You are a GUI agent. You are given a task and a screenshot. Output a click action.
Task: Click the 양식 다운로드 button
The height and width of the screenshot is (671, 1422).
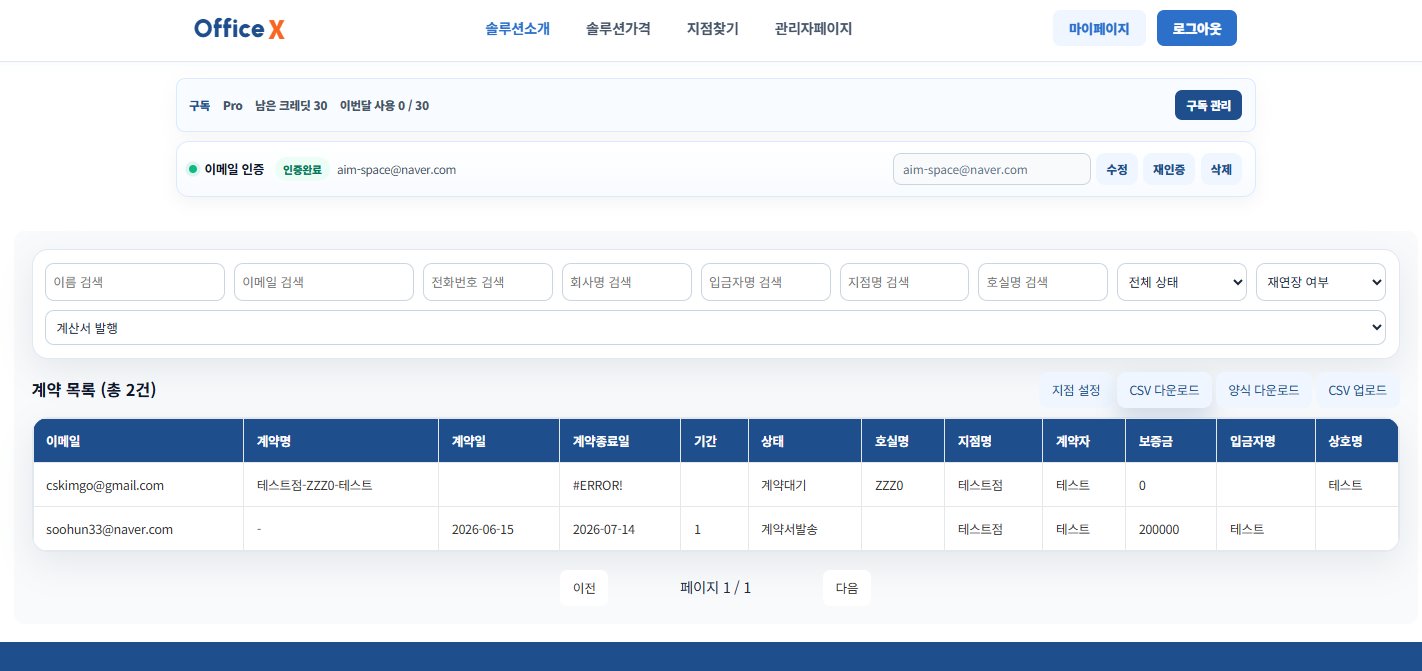[x=1264, y=390]
